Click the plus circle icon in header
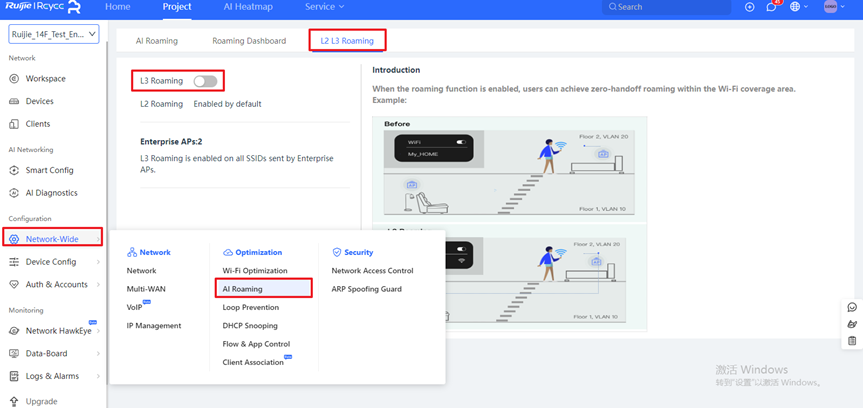This screenshot has width=863, height=408. click(750, 7)
